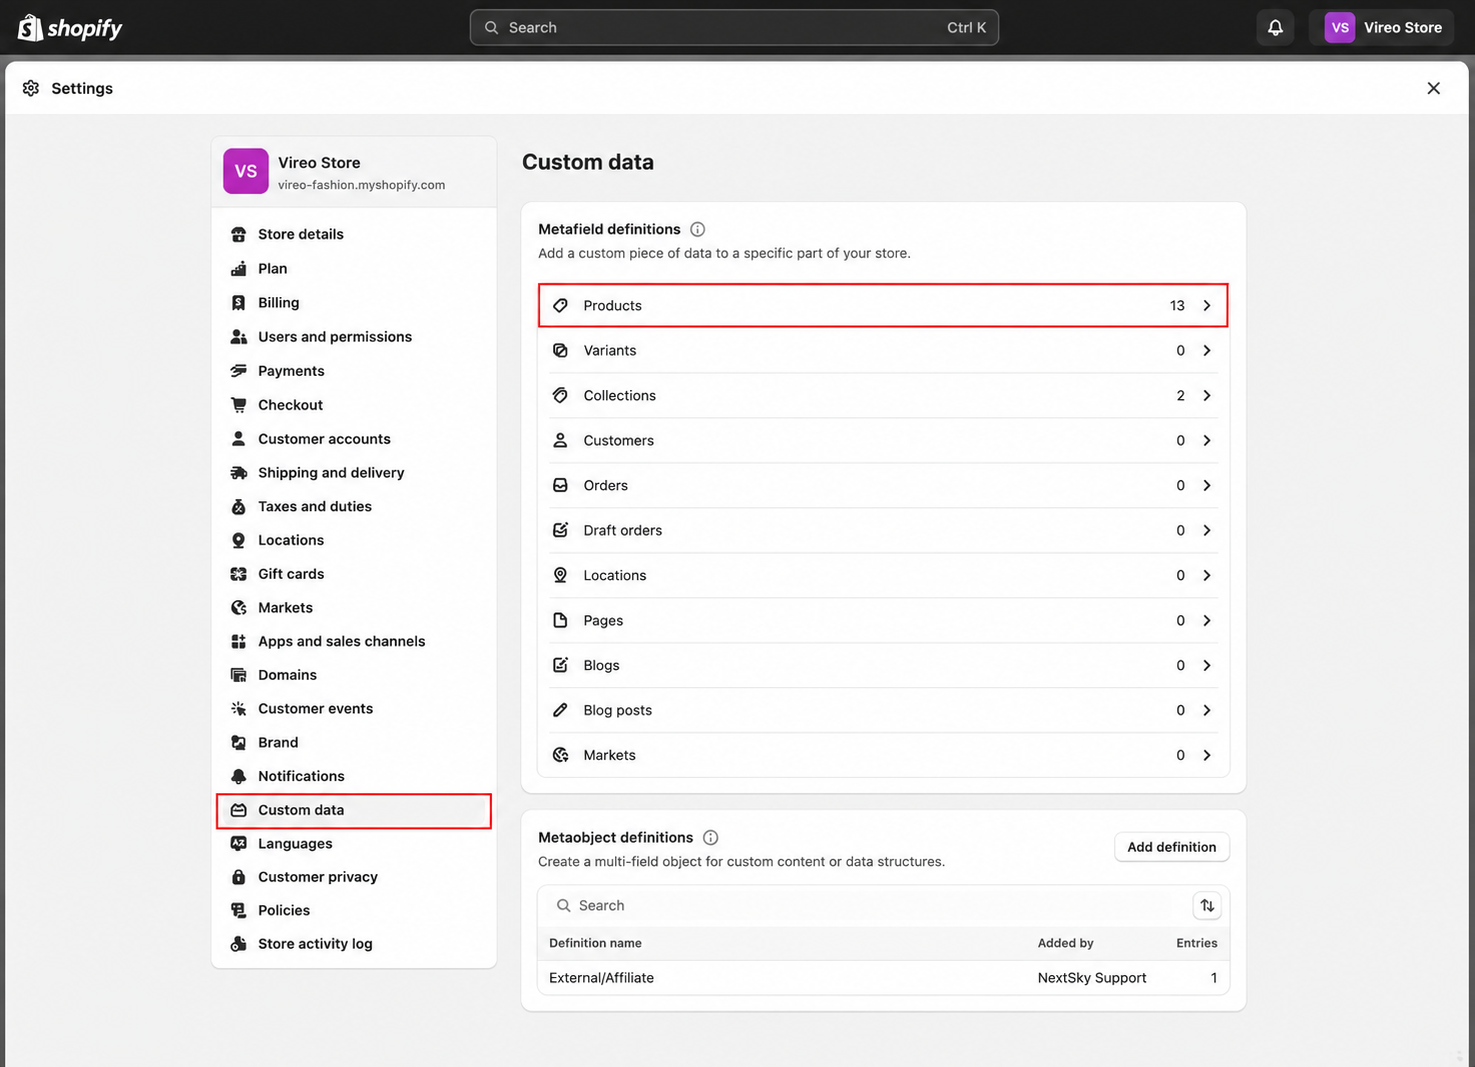
Task: Open Store activity log
Action: click(x=353, y=943)
